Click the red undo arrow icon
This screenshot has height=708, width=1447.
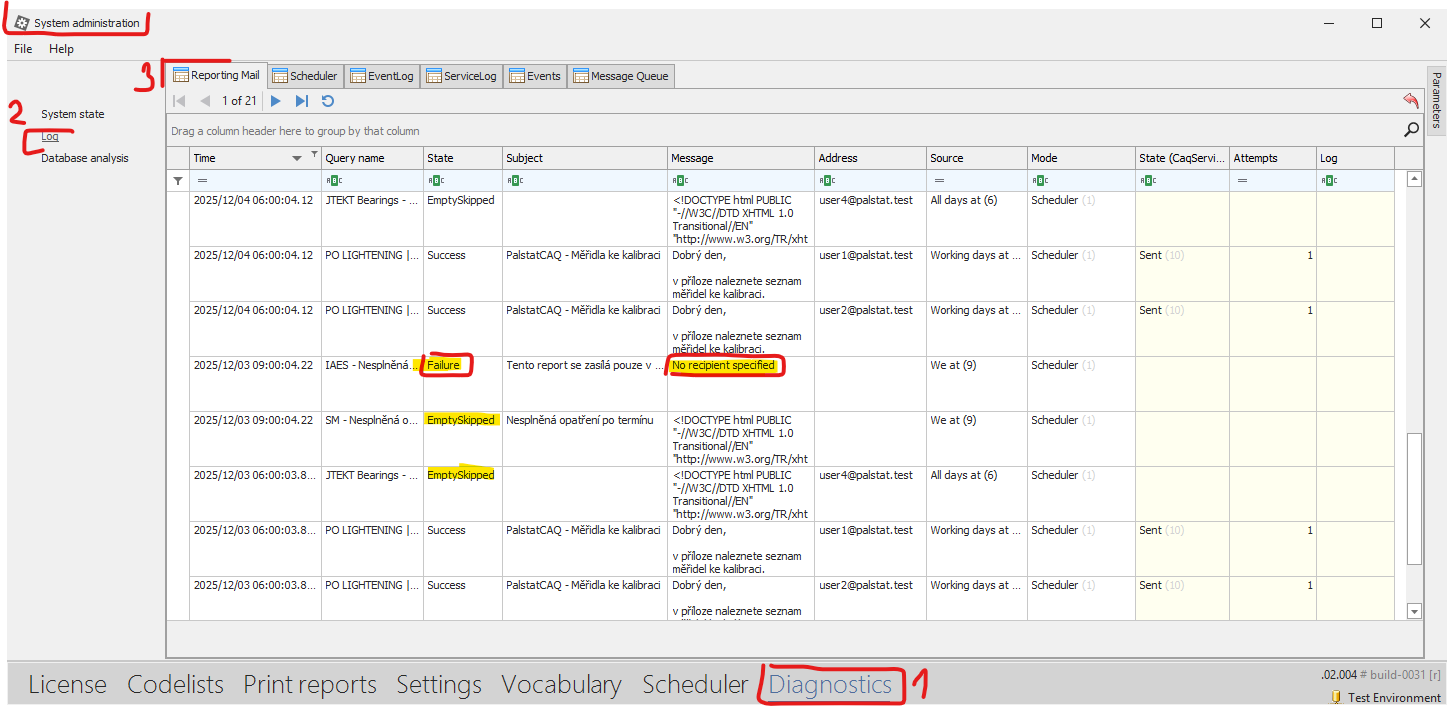coord(1410,100)
